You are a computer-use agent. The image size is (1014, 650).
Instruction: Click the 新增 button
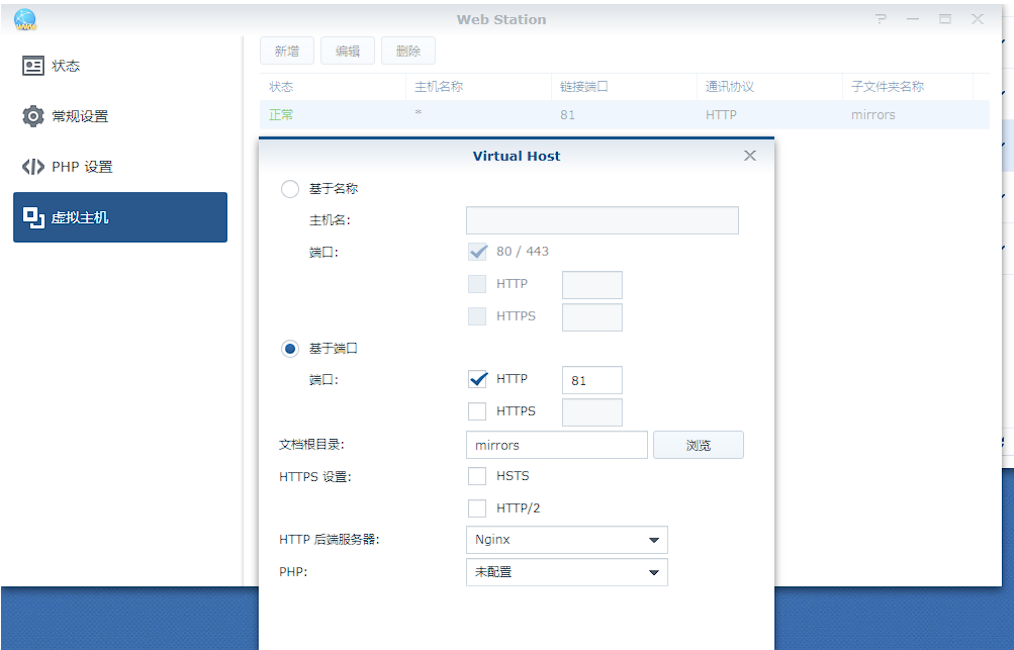click(287, 50)
